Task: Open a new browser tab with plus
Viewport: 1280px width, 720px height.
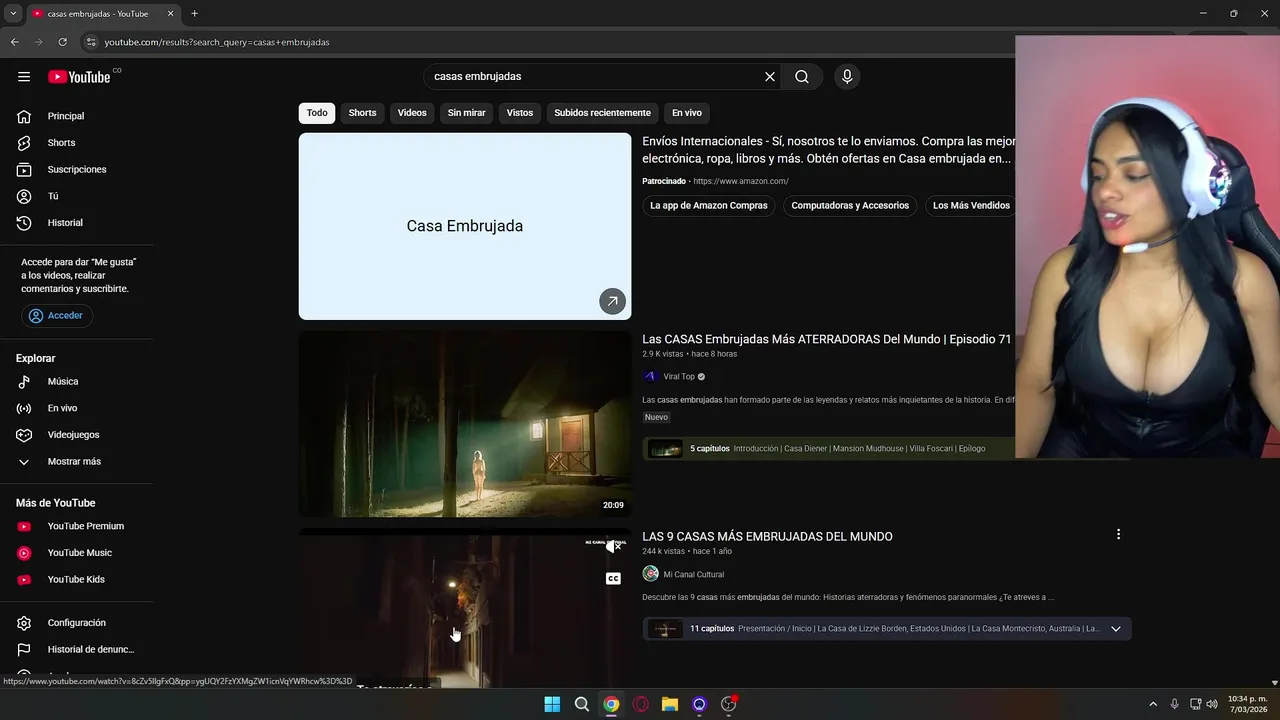Action: 194,14
